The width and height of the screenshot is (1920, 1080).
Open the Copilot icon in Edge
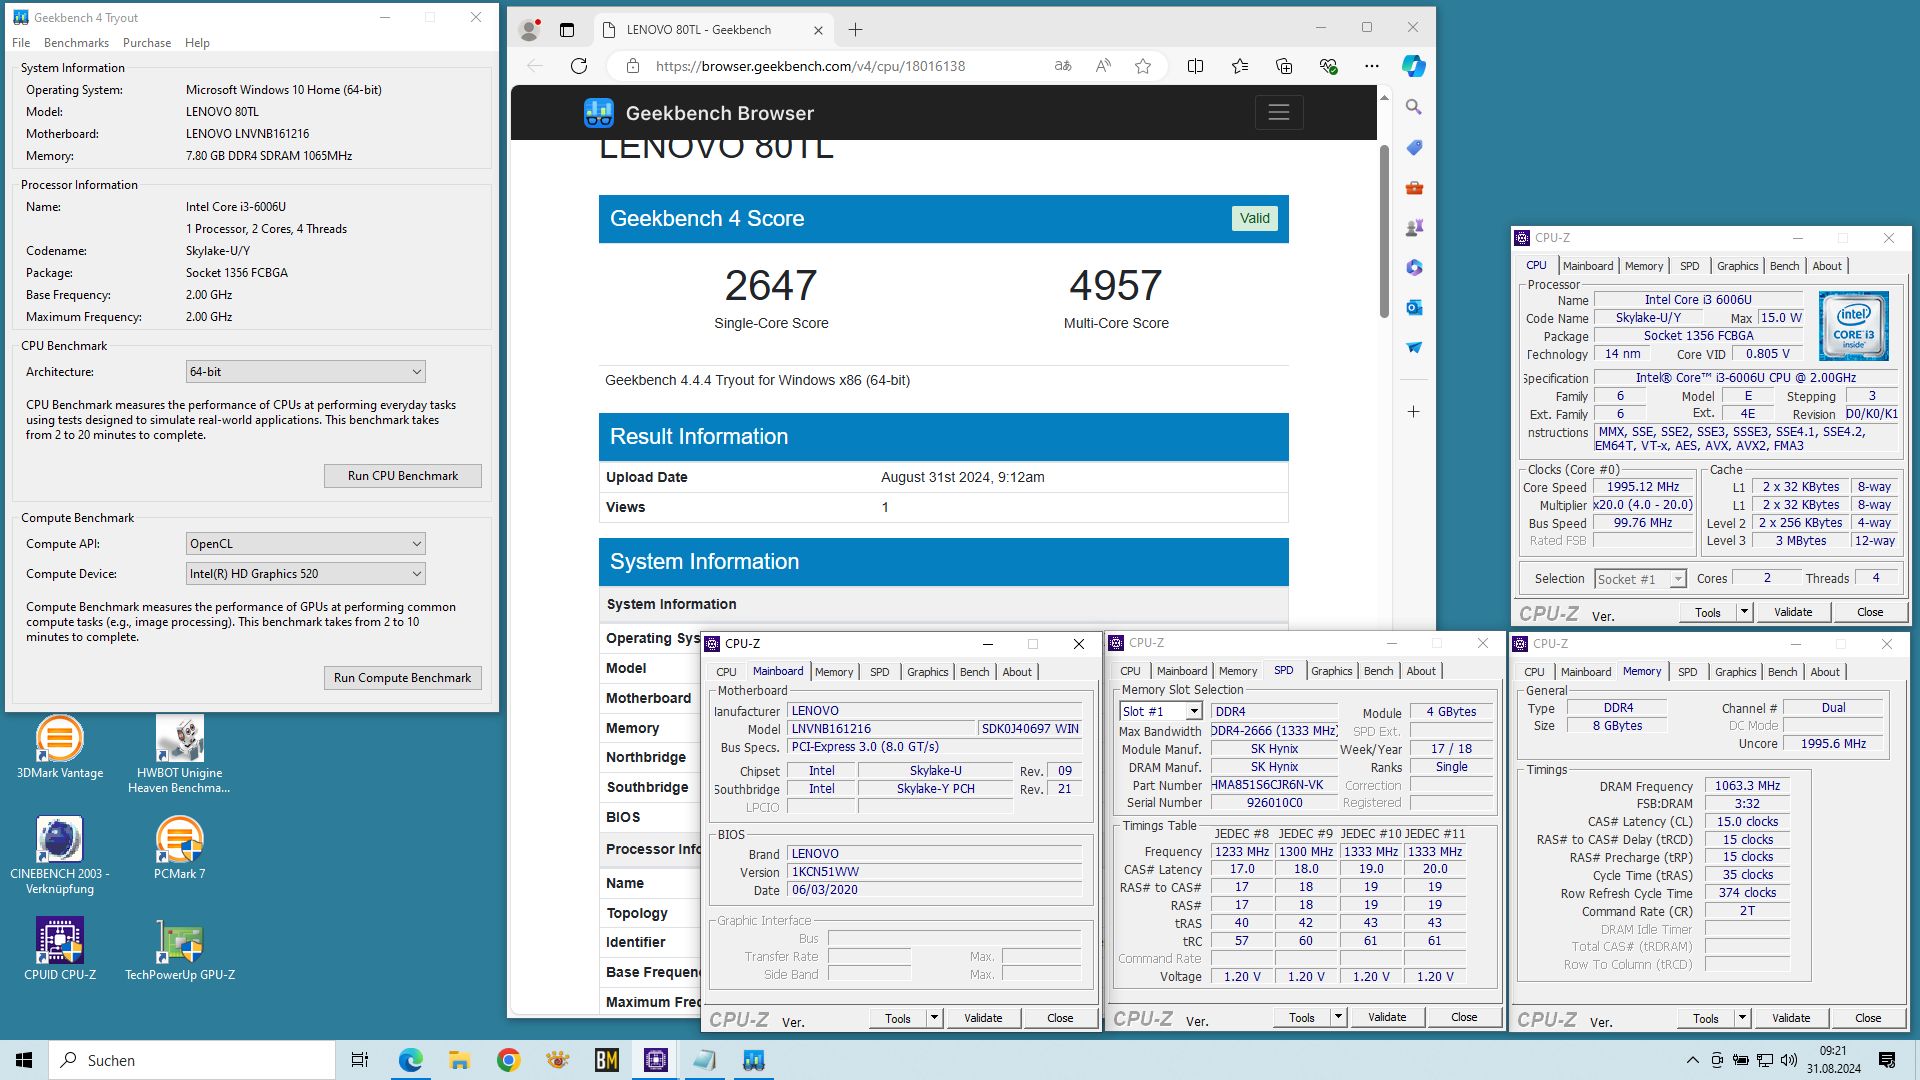coord(1413,66)
